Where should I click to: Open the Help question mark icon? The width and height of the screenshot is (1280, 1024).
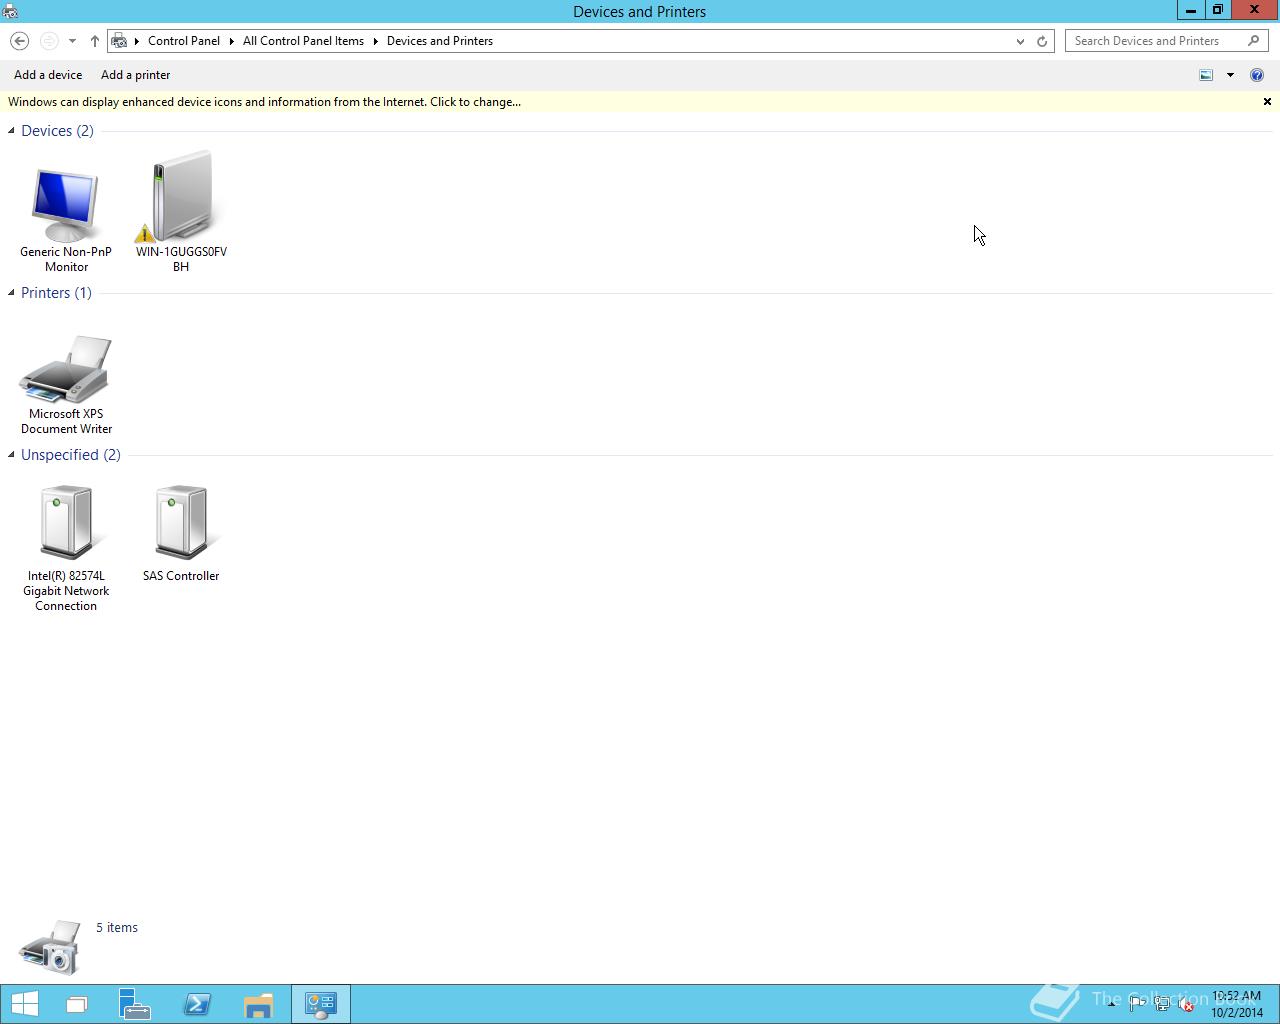(x=1257, y=75)
